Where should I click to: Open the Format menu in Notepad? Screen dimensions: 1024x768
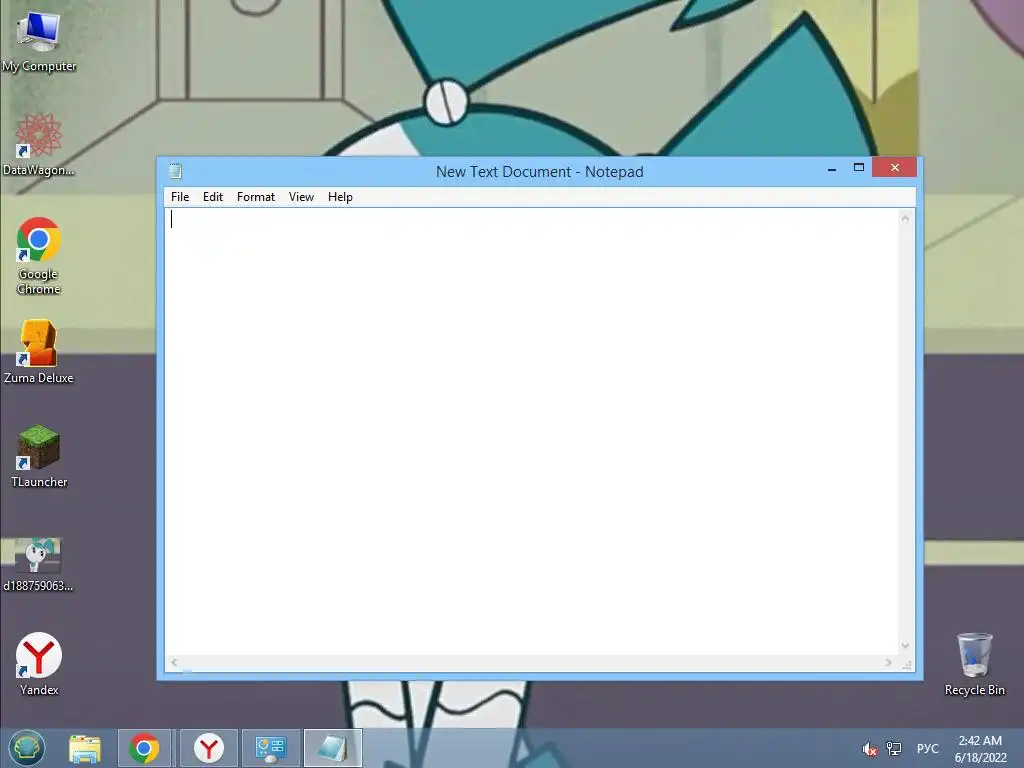tap(255, 197)
